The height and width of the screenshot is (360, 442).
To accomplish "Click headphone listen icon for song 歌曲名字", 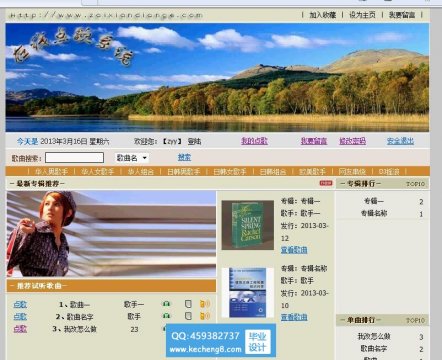I will [166, 315].
